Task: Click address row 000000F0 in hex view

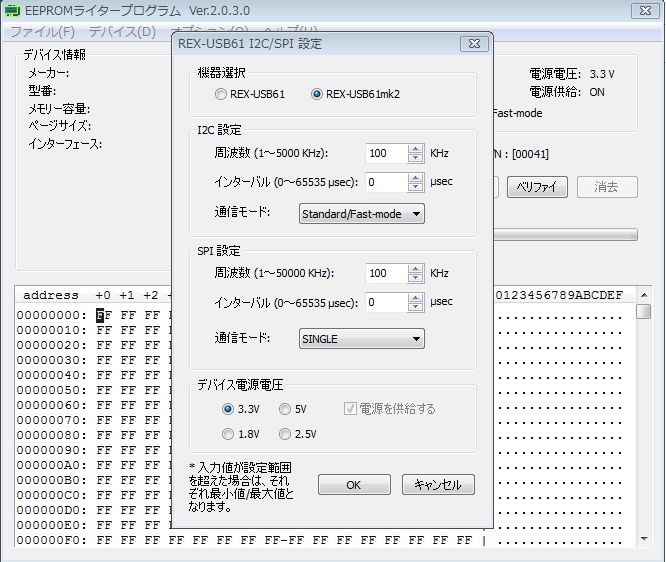Action: tap(51, 540)
